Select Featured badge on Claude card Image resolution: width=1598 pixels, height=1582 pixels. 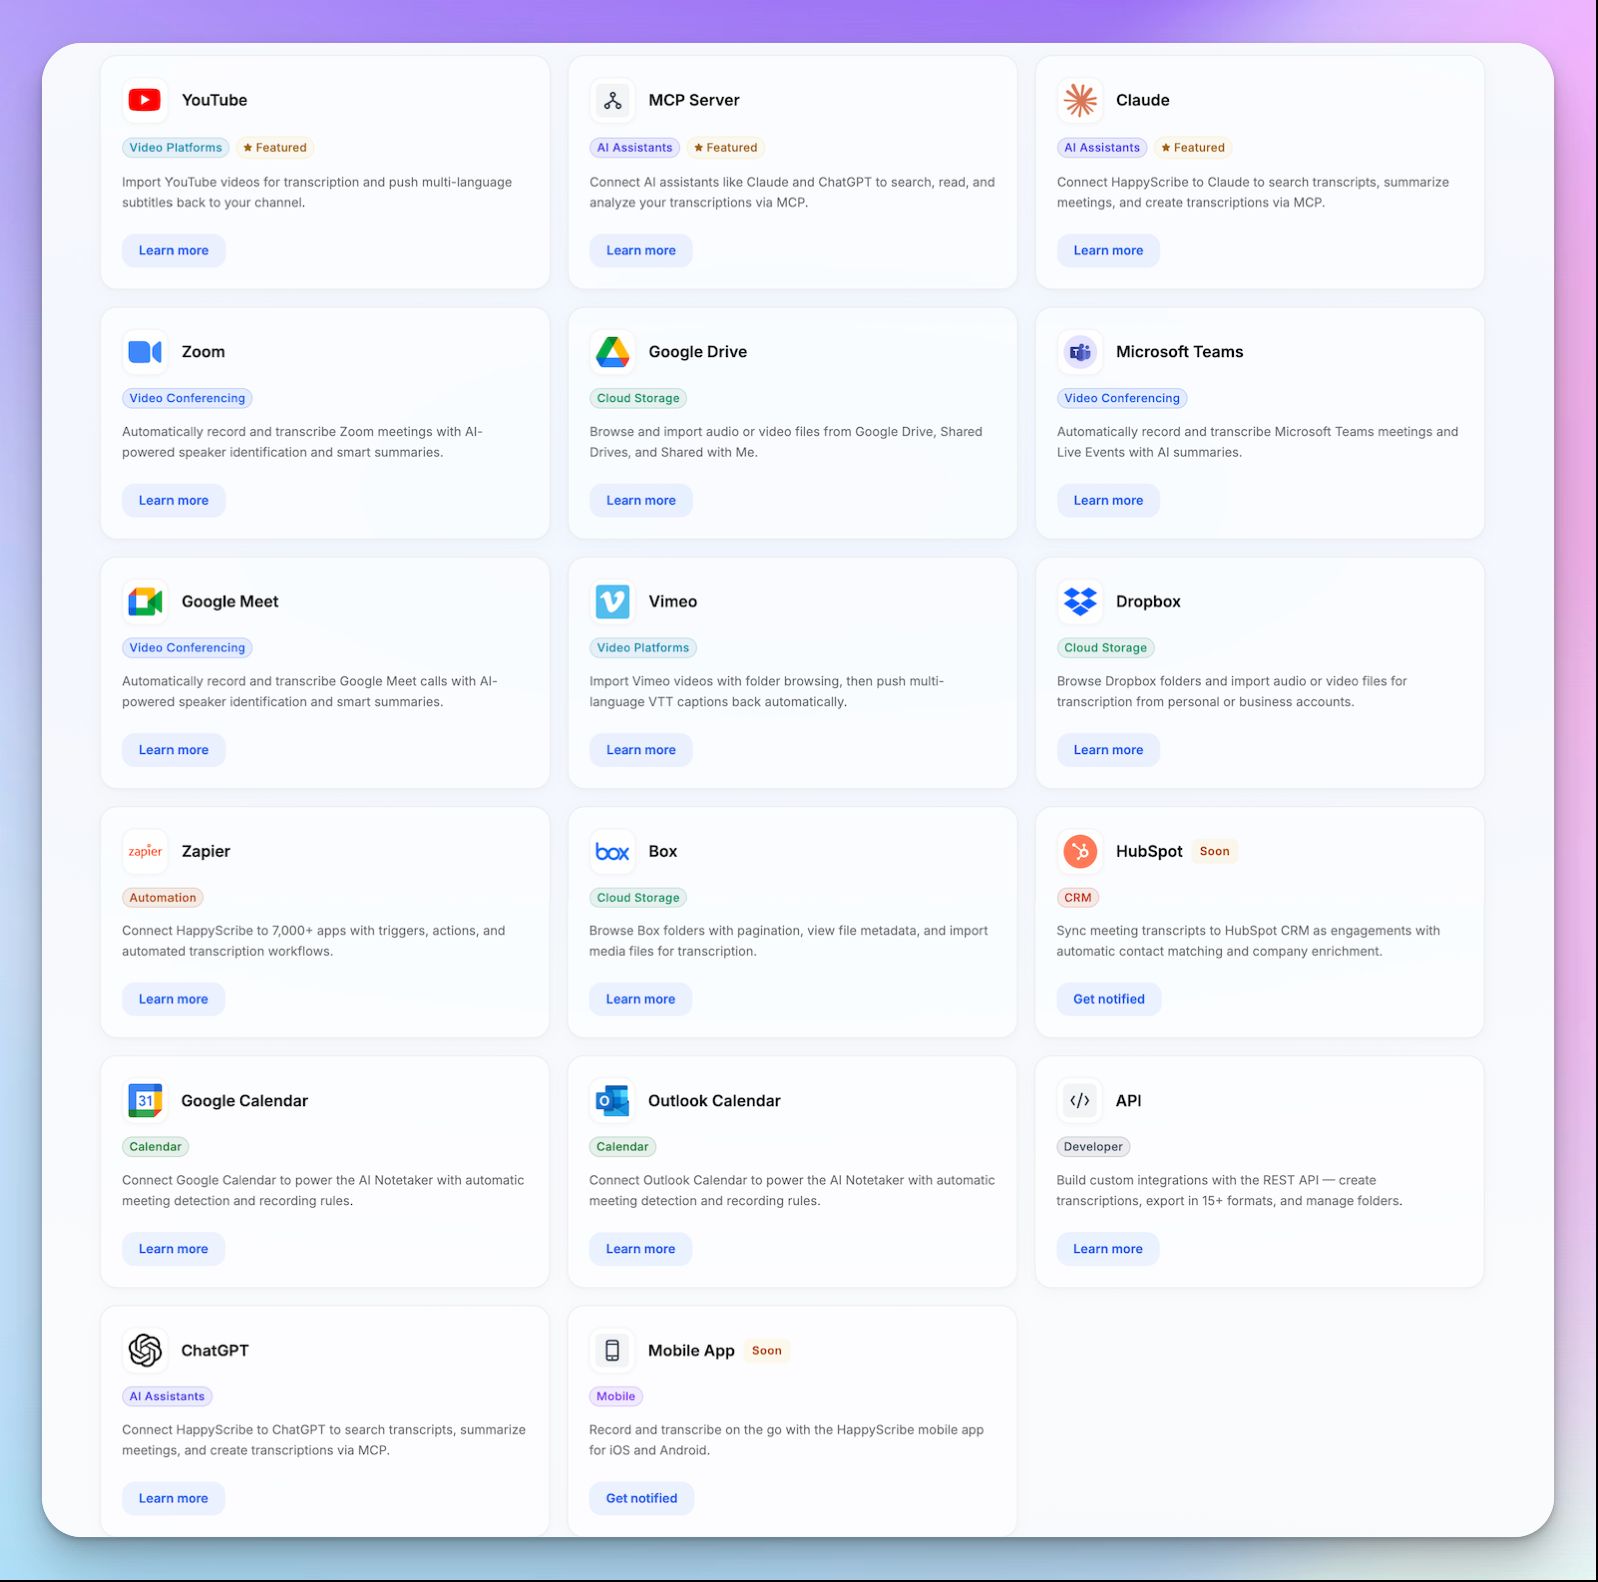point(1193,148)
